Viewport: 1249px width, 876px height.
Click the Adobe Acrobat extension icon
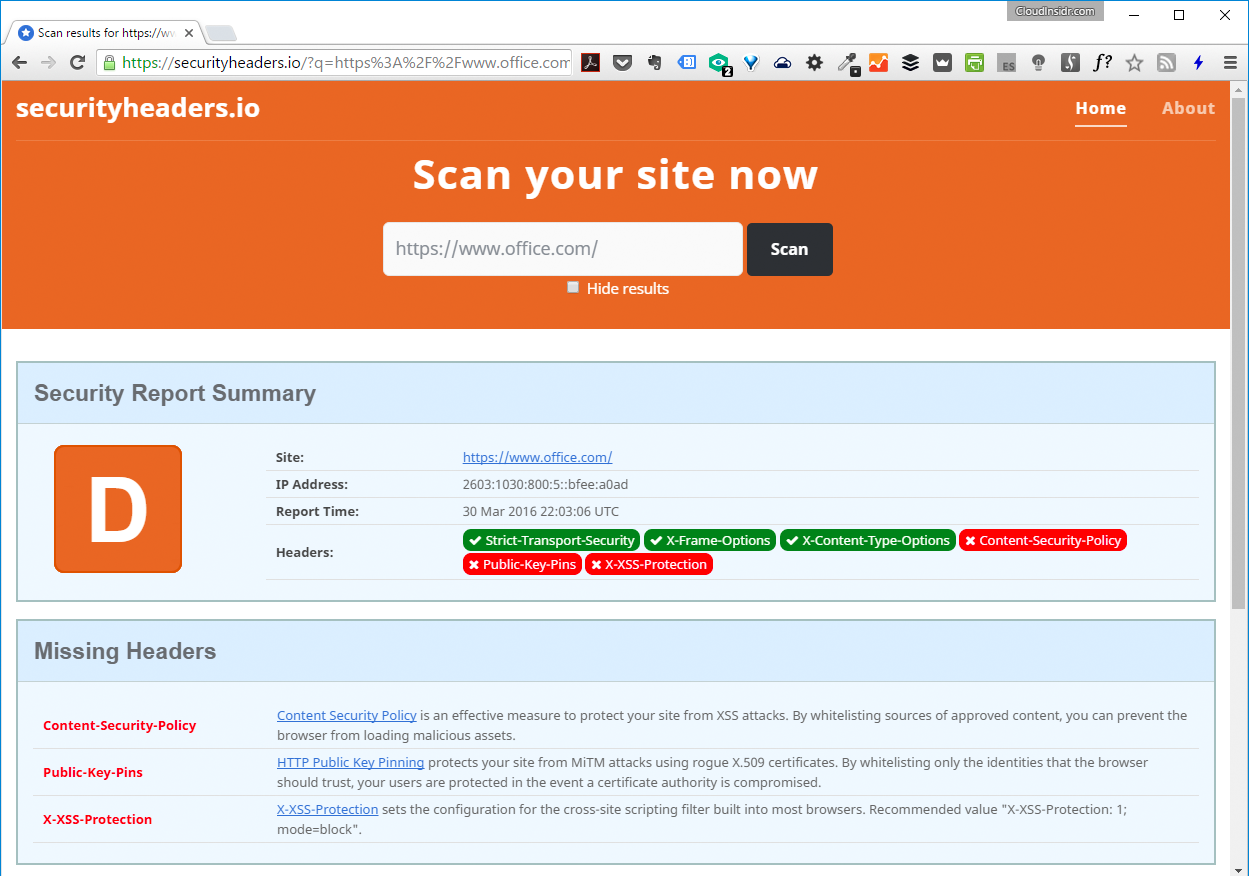[x=591, y=63]
